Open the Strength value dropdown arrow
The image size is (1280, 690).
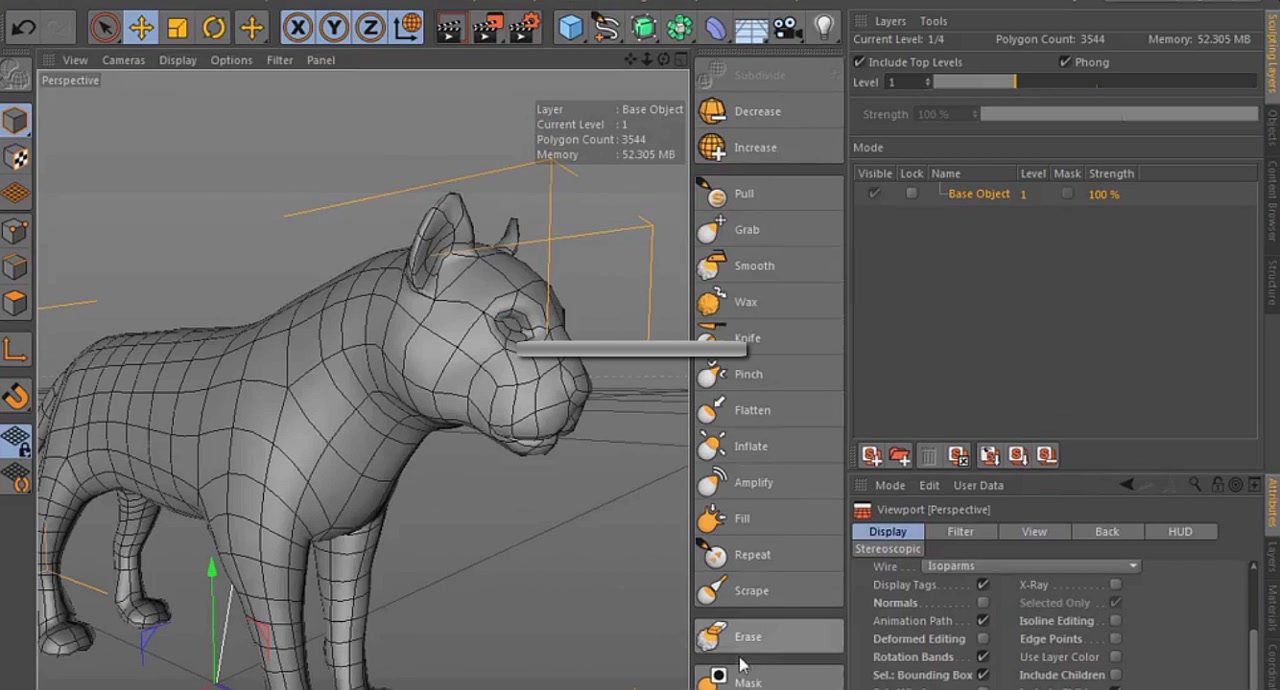[x=973, y=113]
